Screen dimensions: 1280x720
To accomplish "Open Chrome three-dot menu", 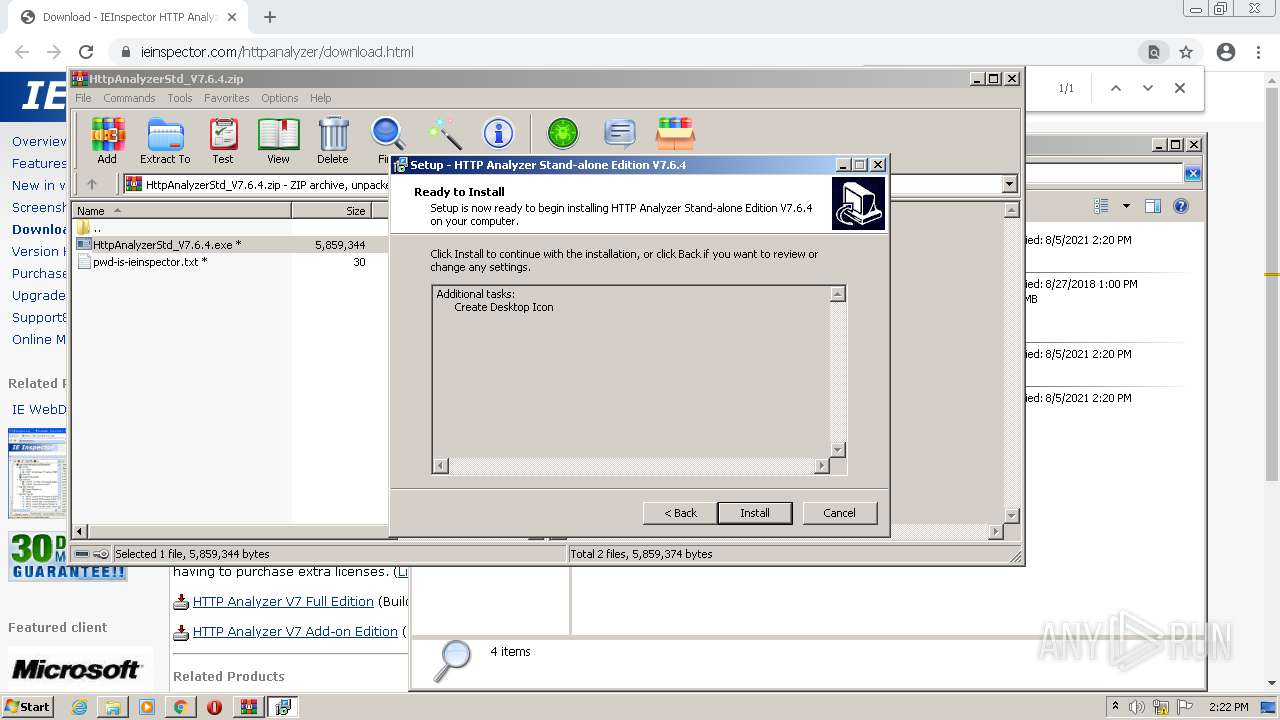I will [x=1259, y=52].
